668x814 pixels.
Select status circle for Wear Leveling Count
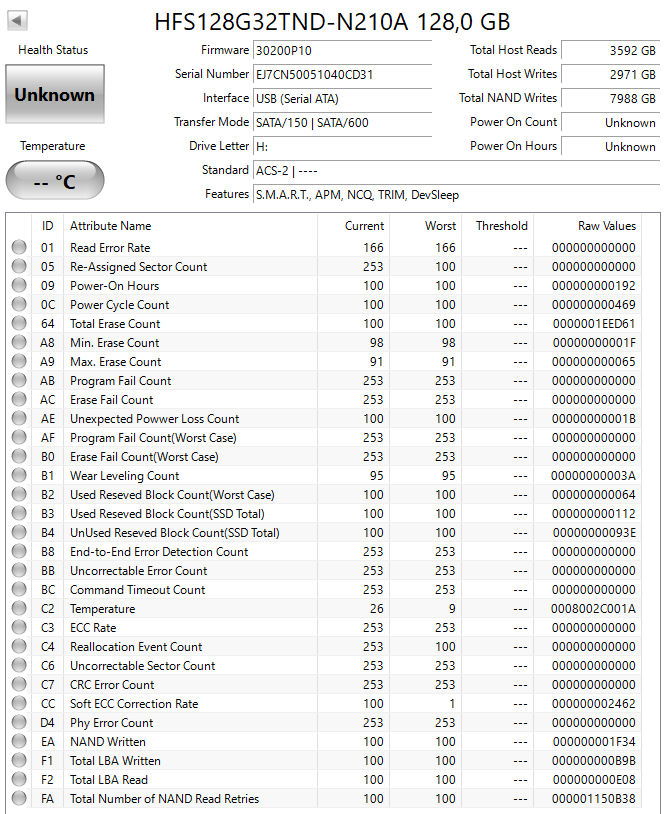[19, 476]
